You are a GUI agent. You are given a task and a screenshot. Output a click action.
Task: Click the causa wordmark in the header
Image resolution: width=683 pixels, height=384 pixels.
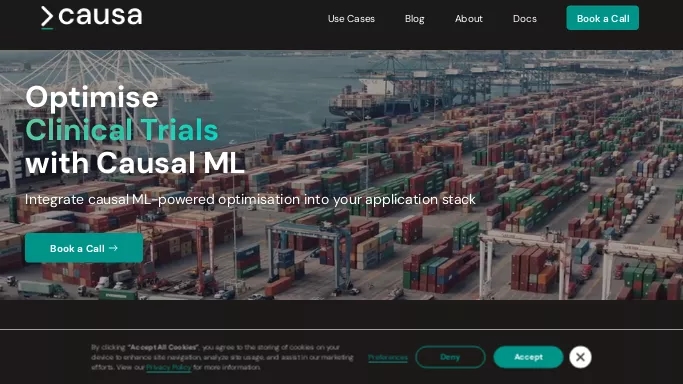point(100,16)
